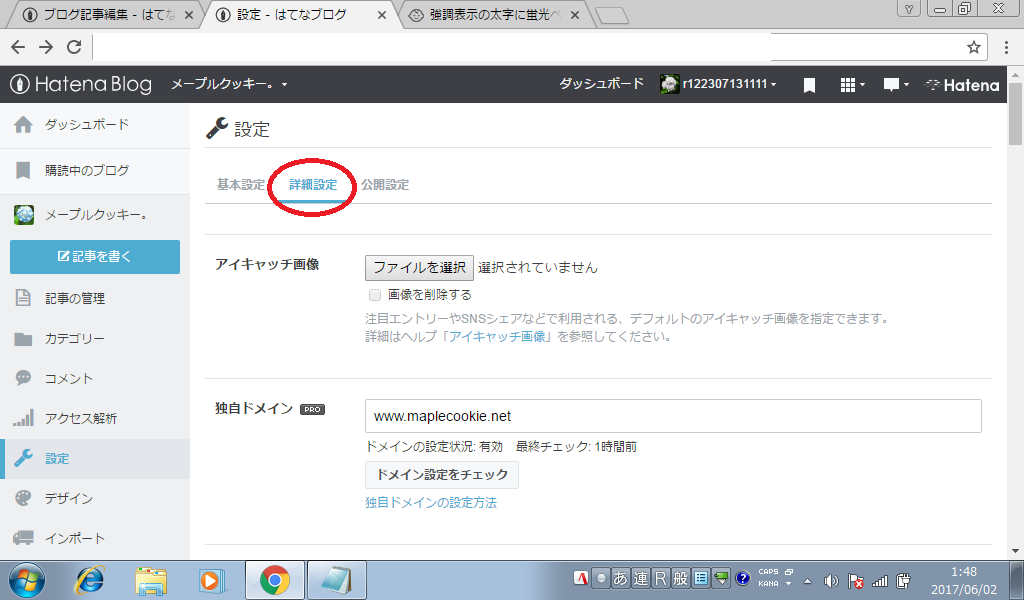1024x600 pixels.
Task: Open the Chrome three-dot menu
Action: coord(1006,47)
